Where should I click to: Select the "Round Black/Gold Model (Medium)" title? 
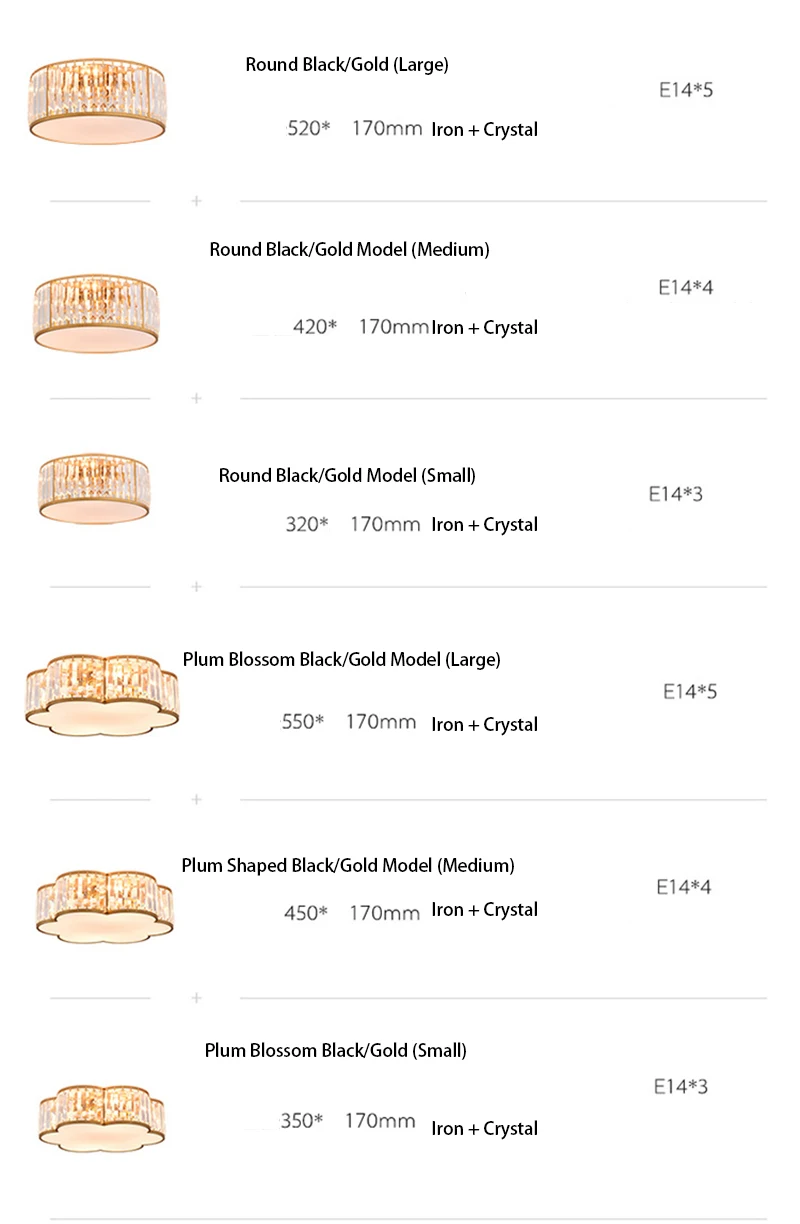[349, 249]
